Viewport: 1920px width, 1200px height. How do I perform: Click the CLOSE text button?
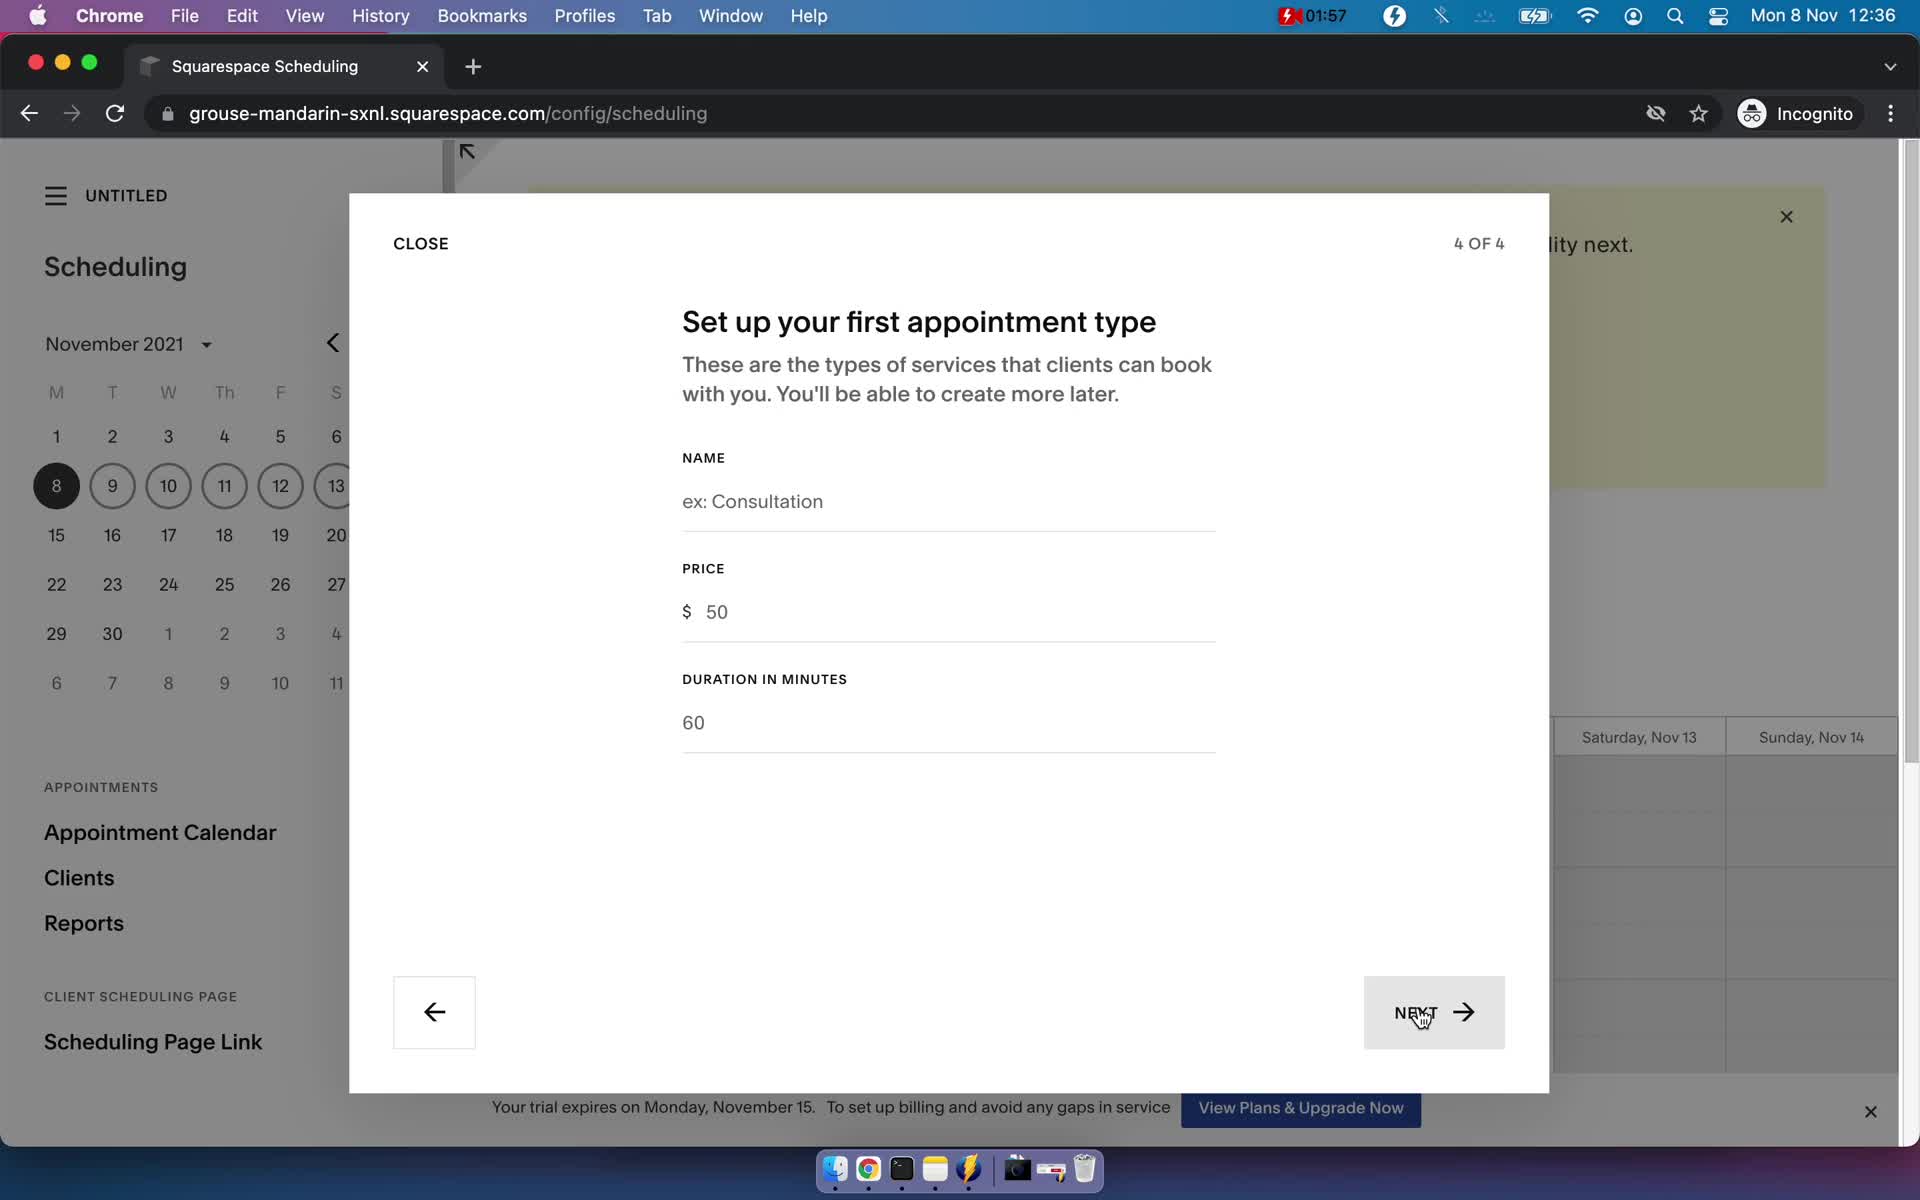click(420, 243)
